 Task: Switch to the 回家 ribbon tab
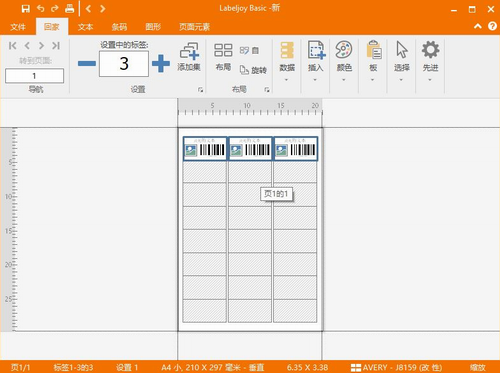pyautogui.click(x=52, y=27)
